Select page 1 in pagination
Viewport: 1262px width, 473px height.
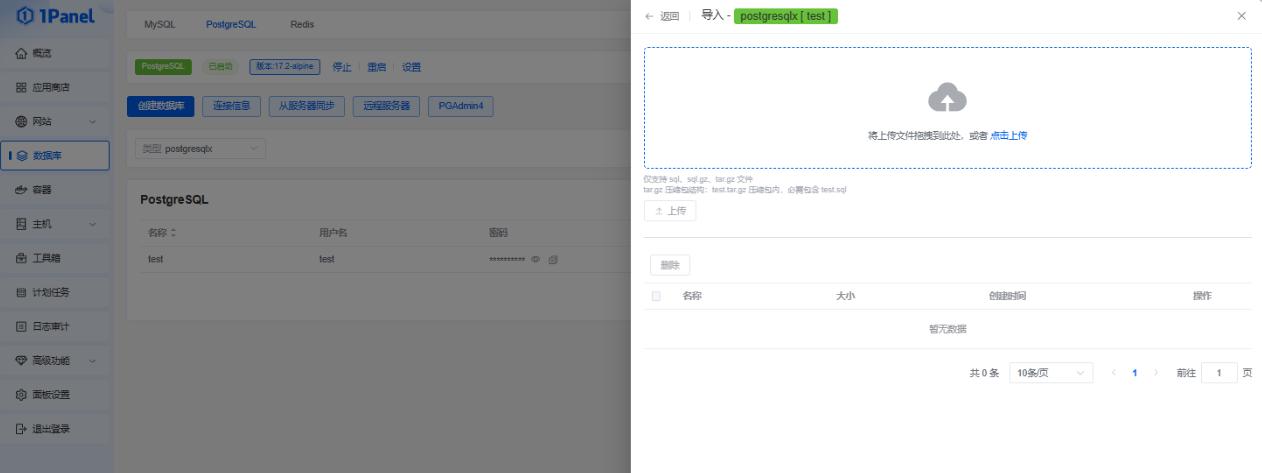click(x=1135, y=373)
